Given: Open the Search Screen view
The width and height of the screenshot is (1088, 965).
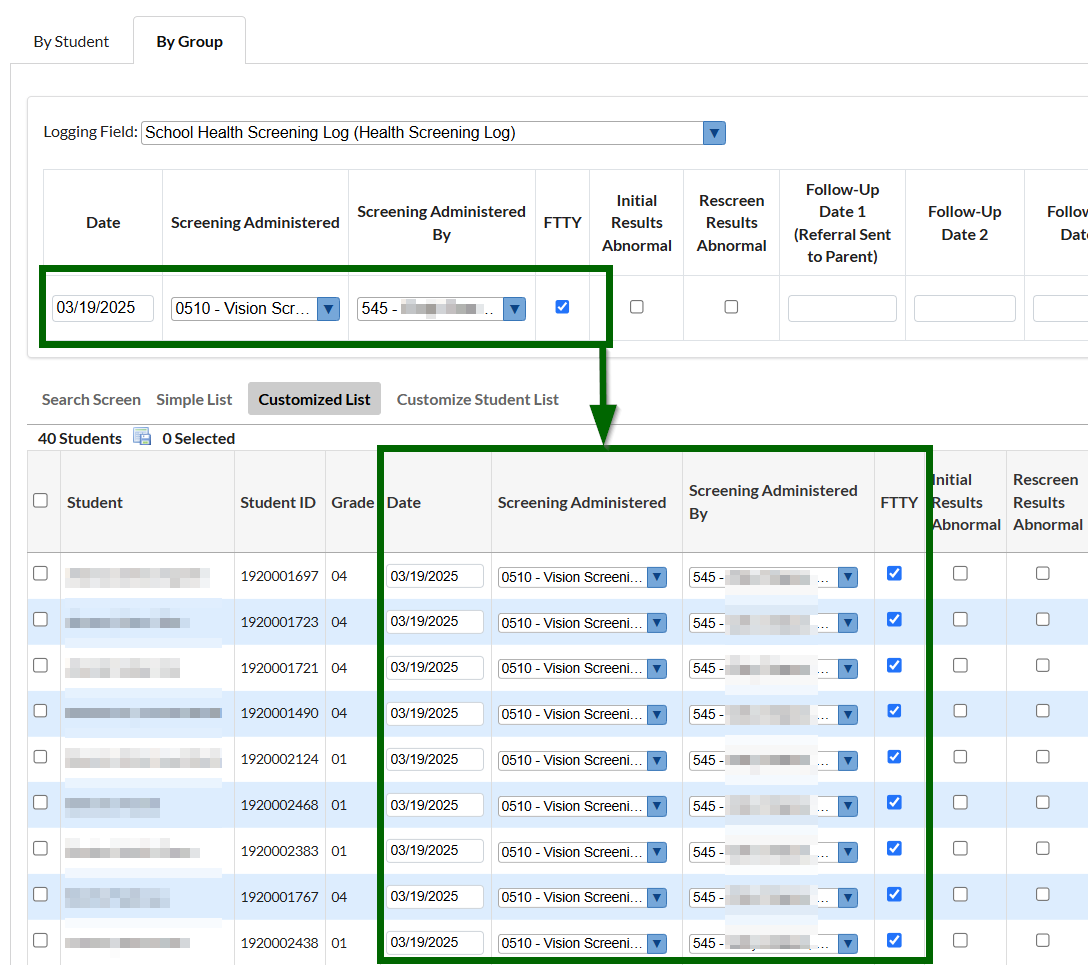Looking at the screenshot, I should tap(91, 400).
